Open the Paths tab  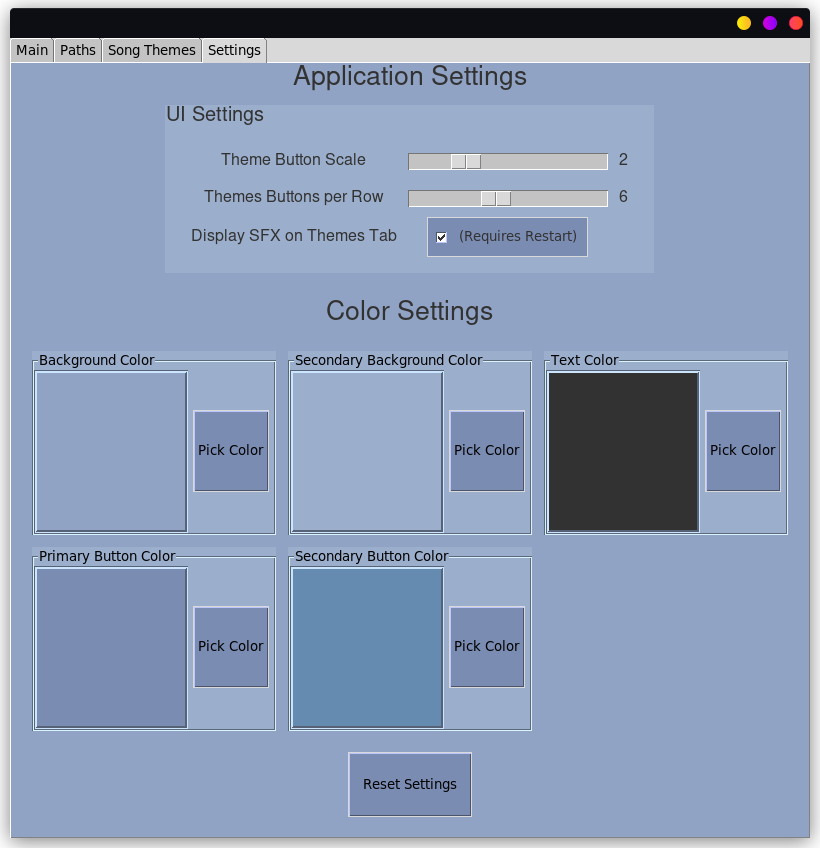pyautogui.click(x=78, y=50)
